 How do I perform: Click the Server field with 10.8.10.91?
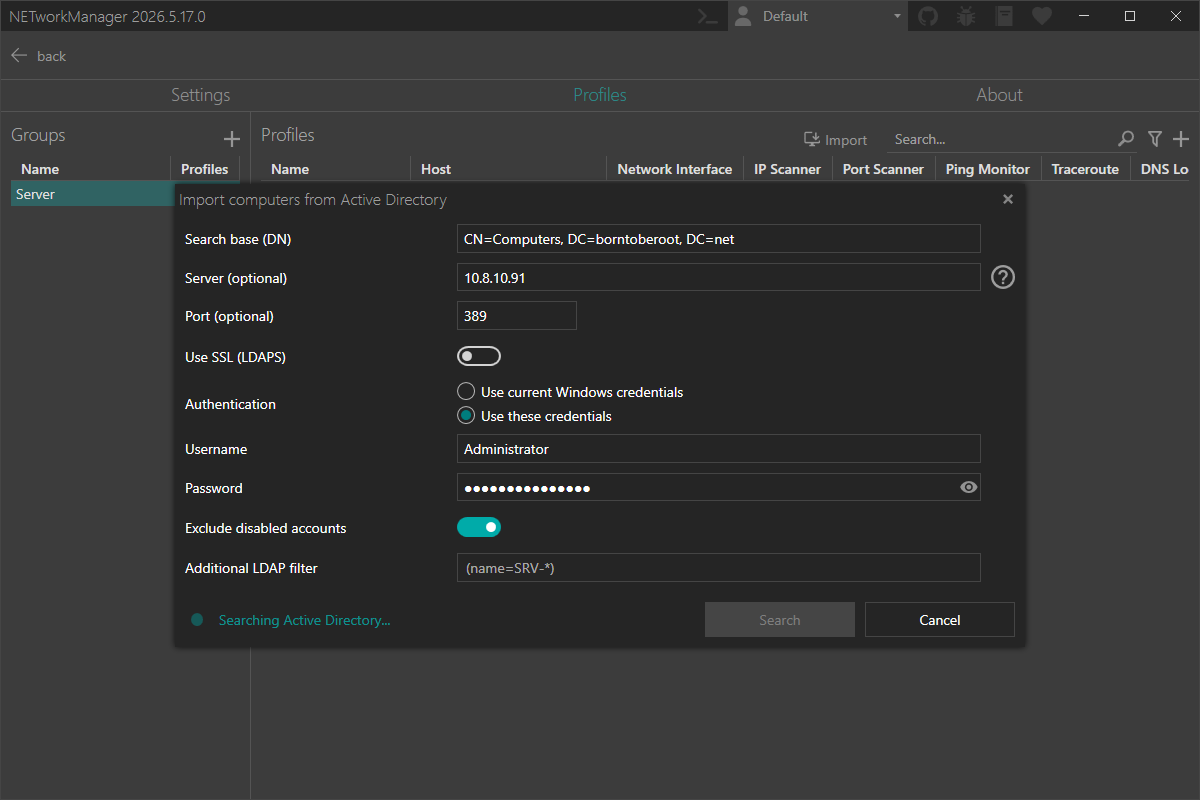pyautogui.click(x=719, y=277)
